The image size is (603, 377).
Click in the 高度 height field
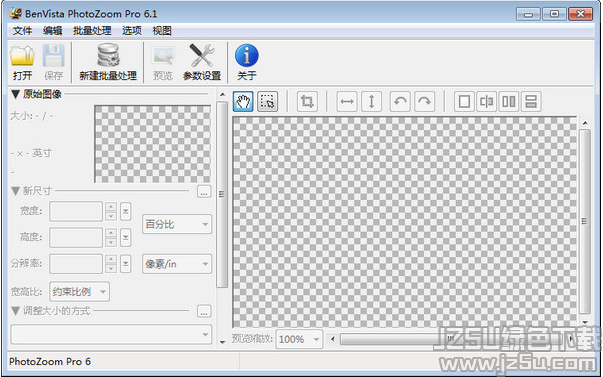click(x=76, y=238)
